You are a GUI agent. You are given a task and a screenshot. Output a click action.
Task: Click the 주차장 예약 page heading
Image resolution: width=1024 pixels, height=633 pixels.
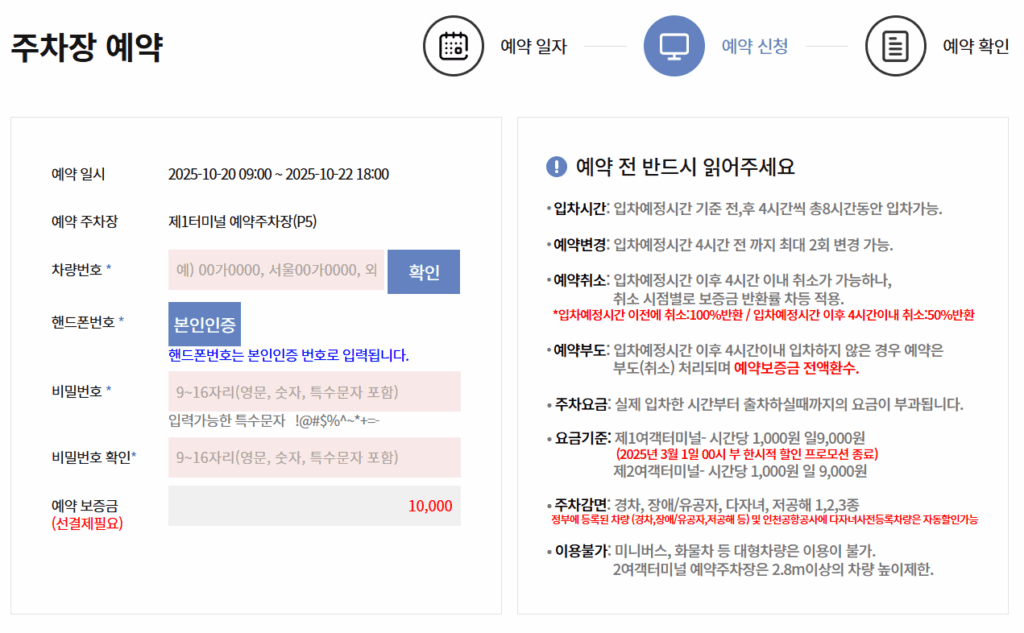[87, 47]
